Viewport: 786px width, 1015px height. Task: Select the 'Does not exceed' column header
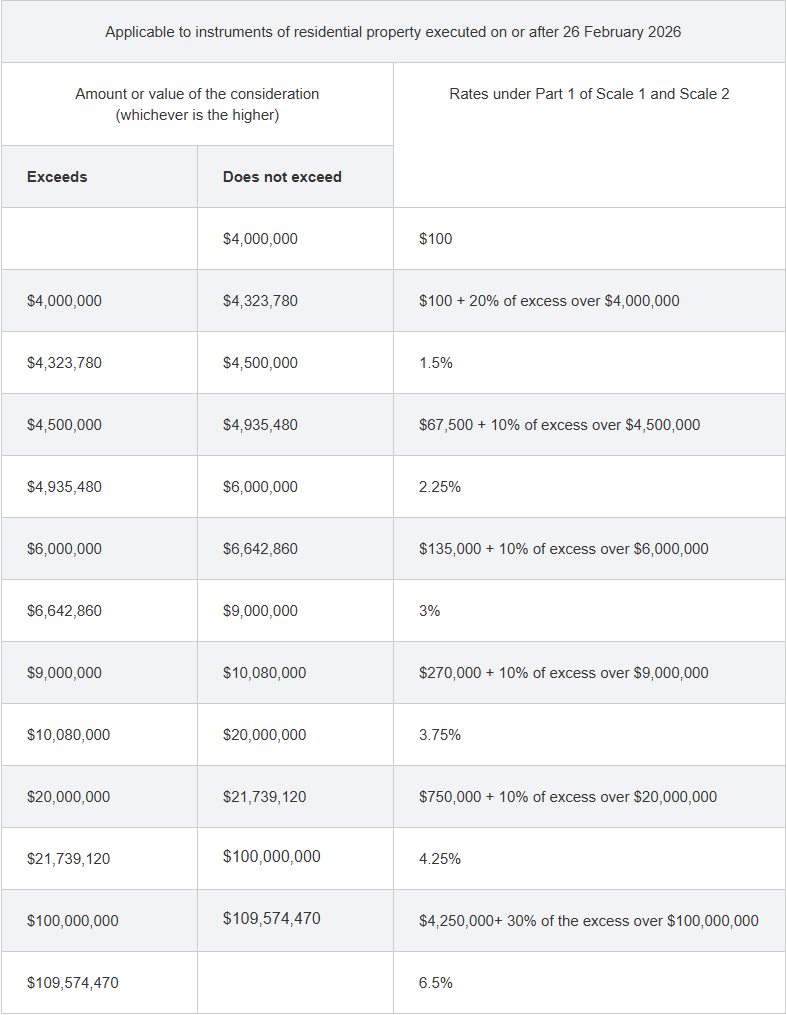coord(295,177)
